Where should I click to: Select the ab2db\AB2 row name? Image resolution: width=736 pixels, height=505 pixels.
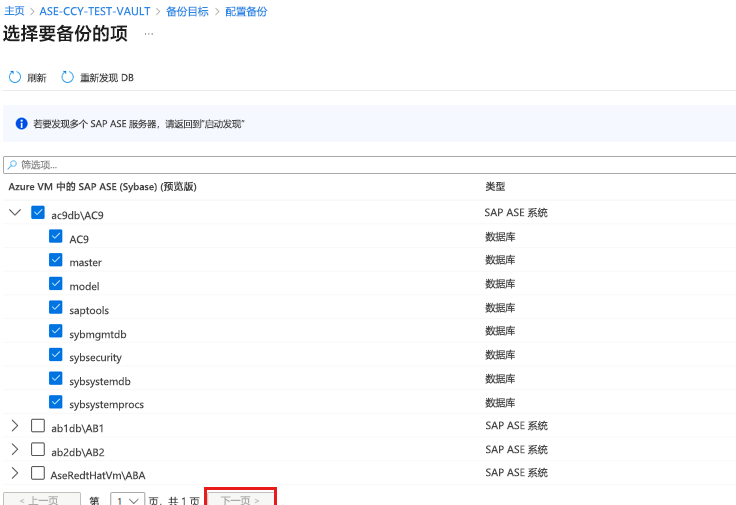pyautogui.click(x=78, y=452)
